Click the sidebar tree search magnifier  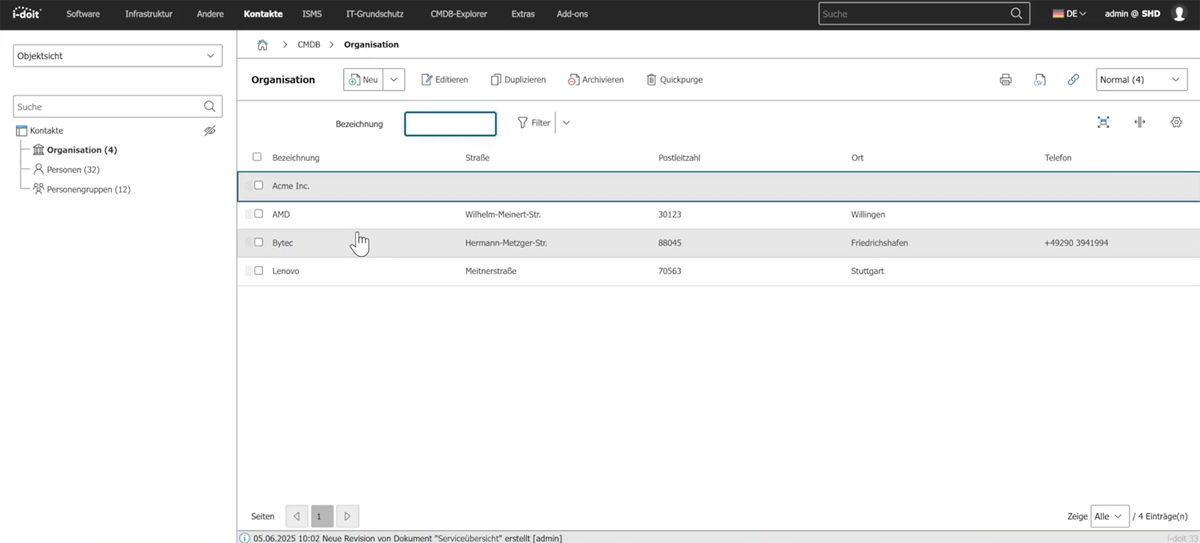coord(210,106)
